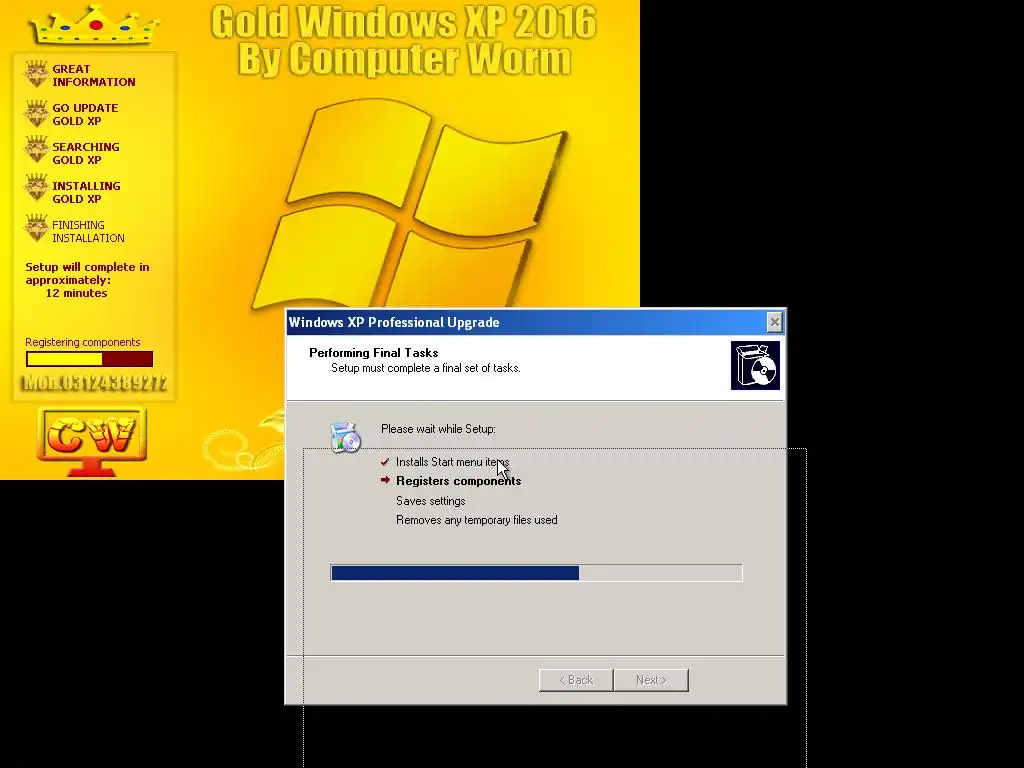
Task: Click the crown icon beside FINISHING INSTALLATION
Action: tap(37, 229)
